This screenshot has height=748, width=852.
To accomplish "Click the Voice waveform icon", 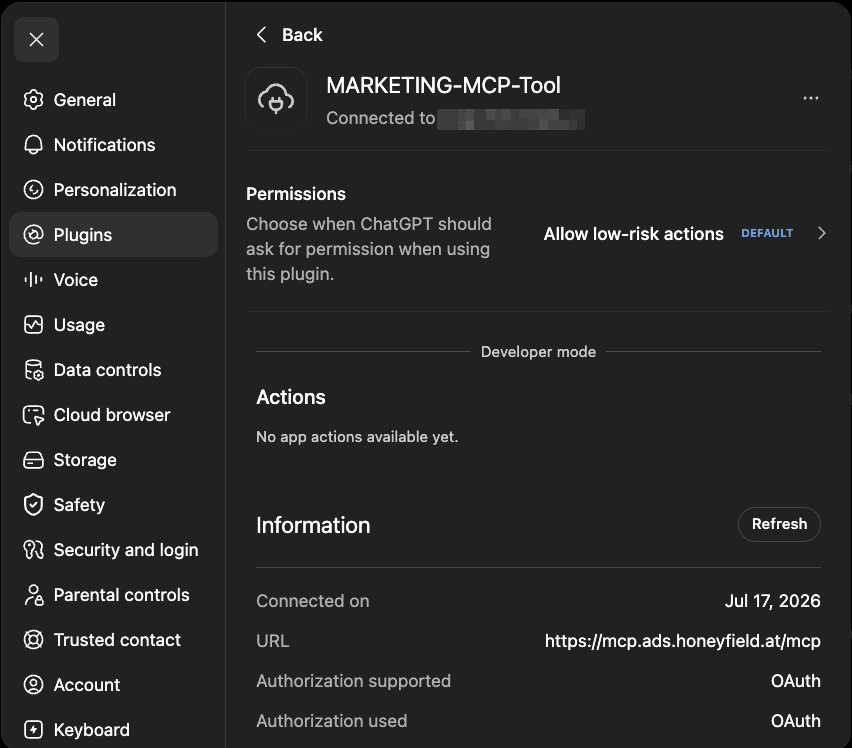I will point(33,280).
